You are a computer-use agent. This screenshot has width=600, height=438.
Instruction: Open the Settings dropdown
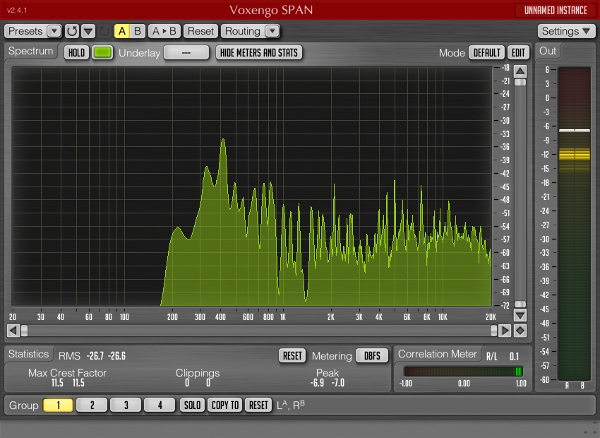pyautogui.click(x=566, y=31)
